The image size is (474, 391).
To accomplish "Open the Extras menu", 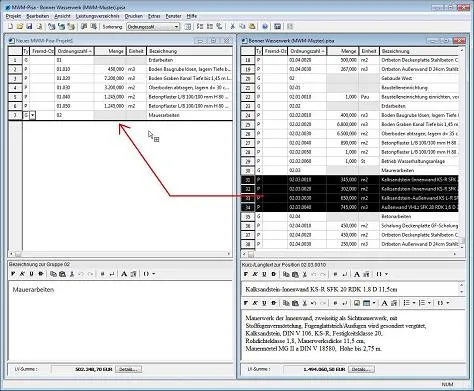I will [154, 16].
